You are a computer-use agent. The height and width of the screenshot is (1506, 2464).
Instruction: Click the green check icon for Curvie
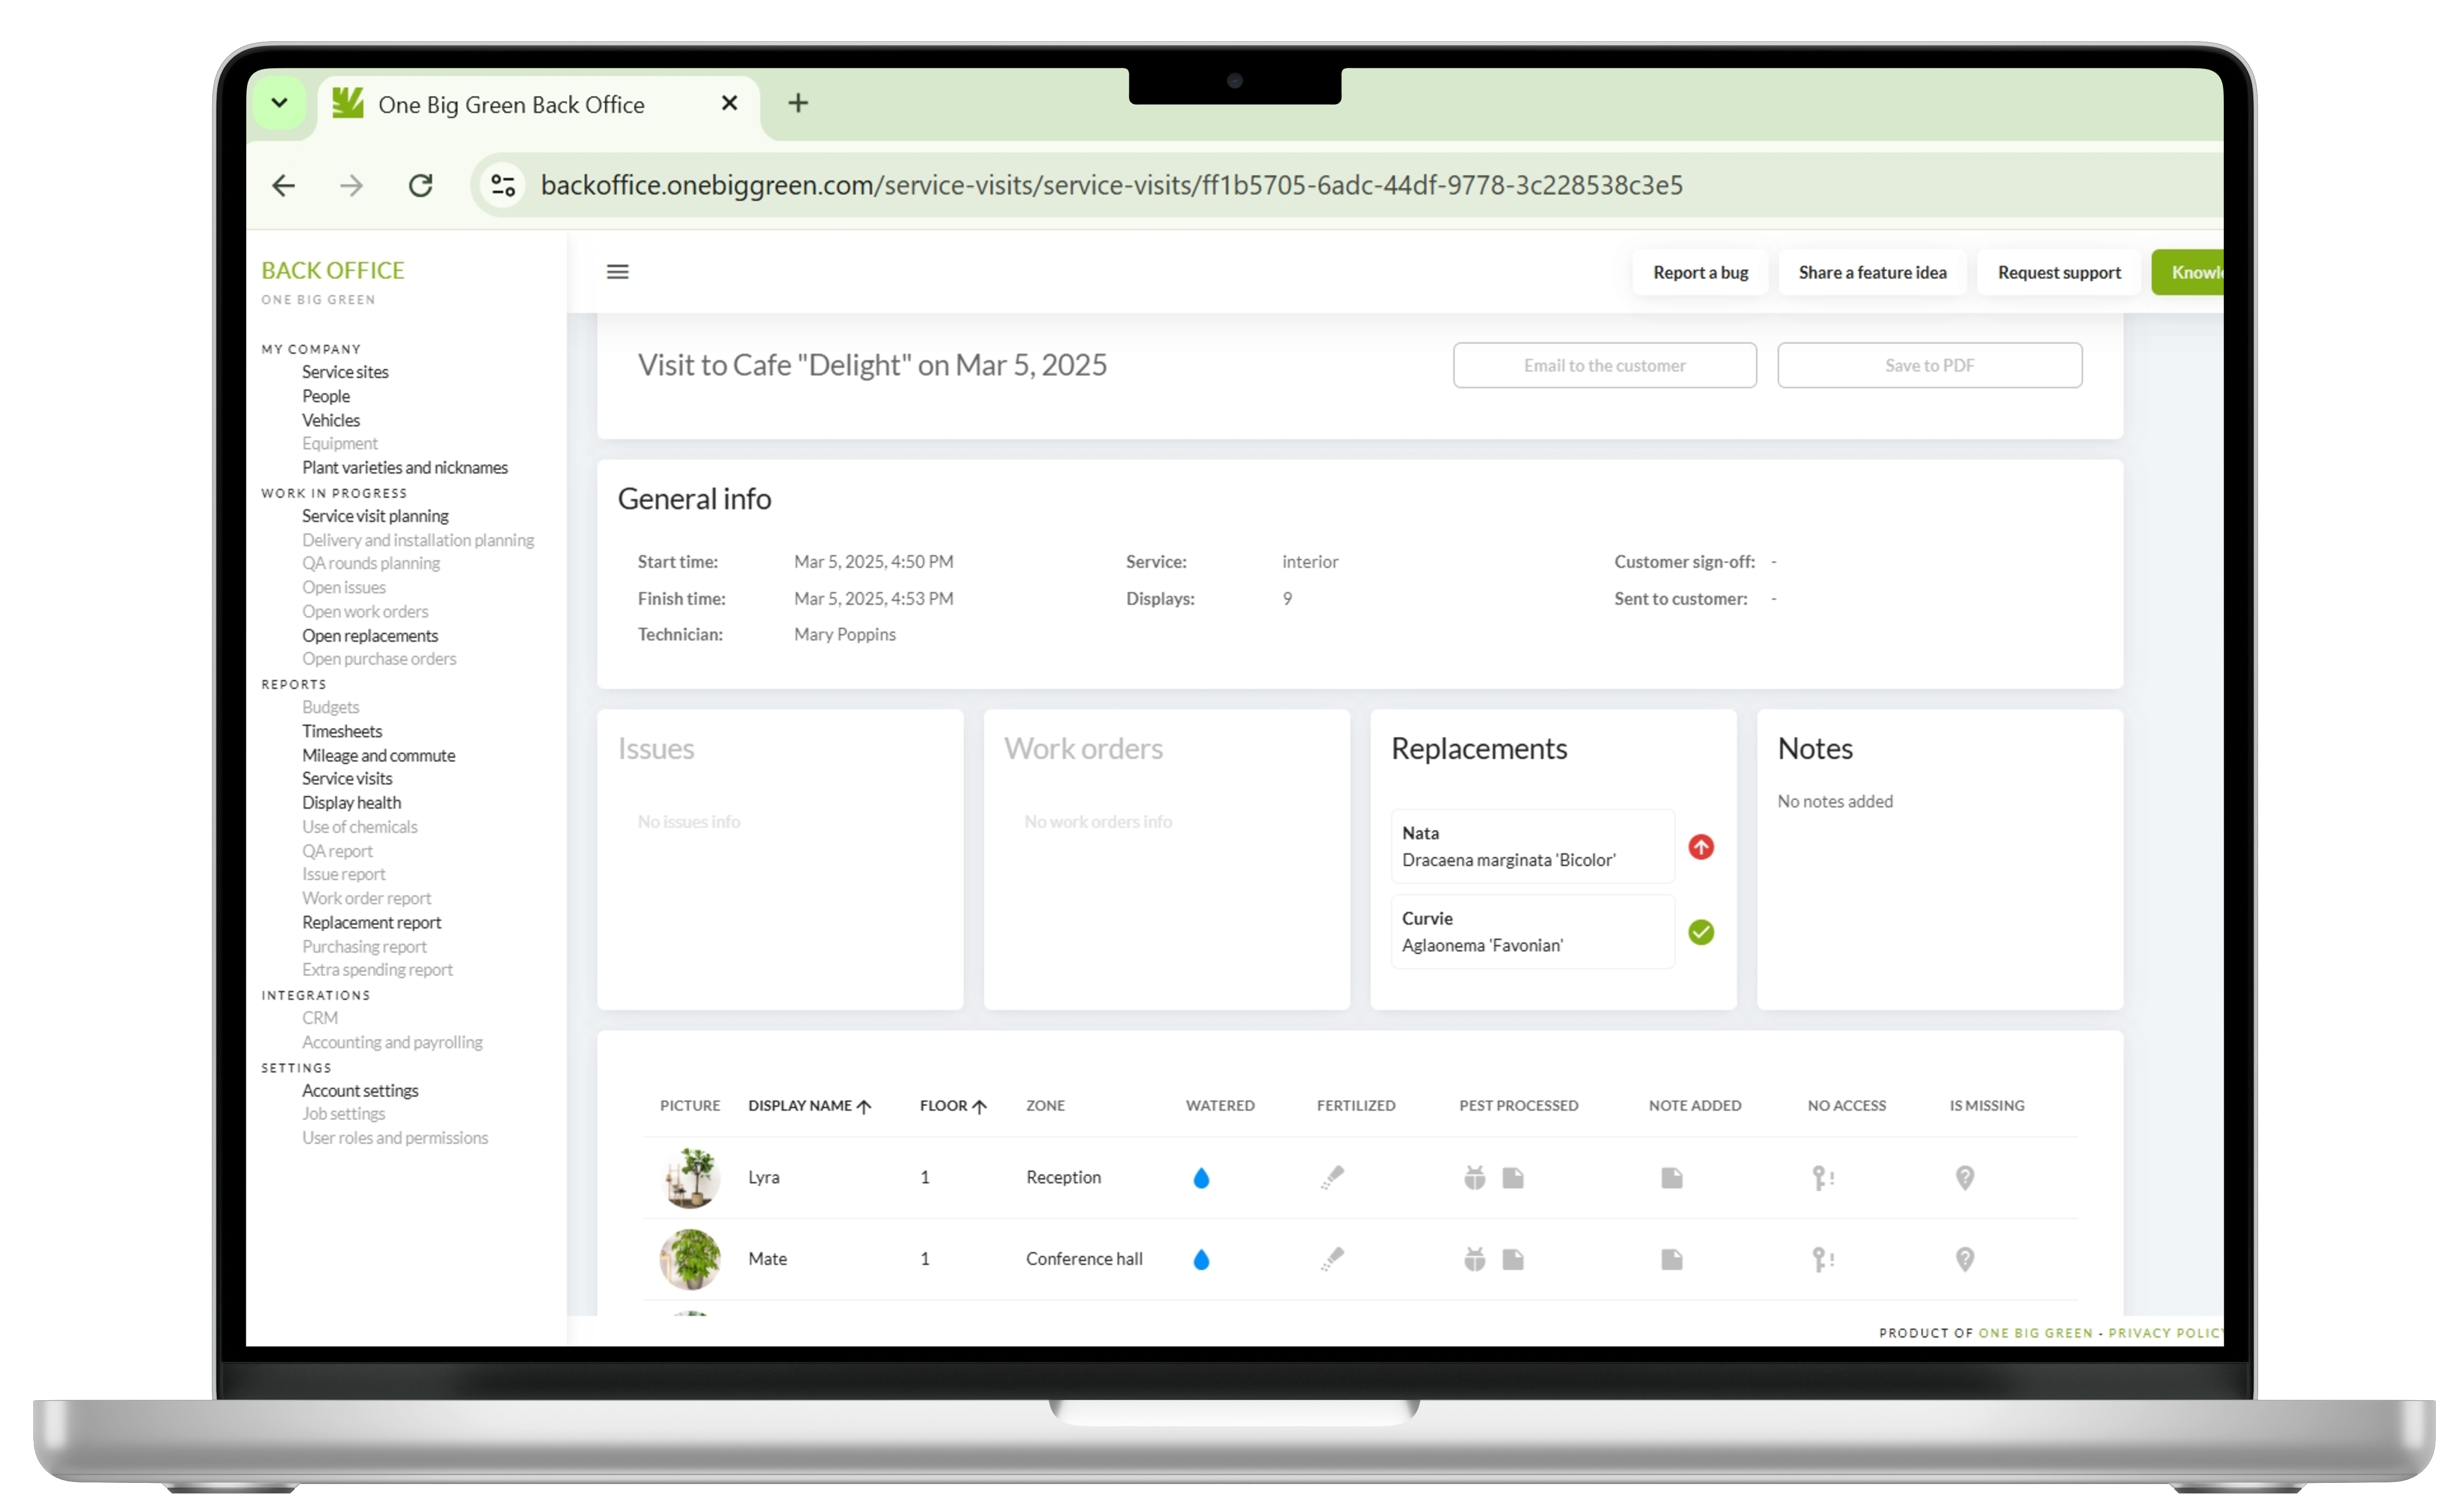point(1701,932)
